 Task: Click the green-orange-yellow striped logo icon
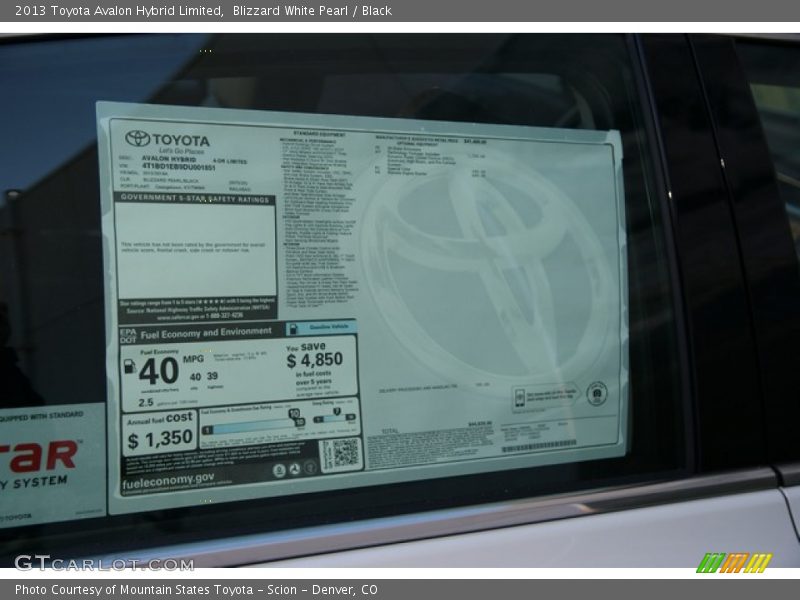[735, 563]
